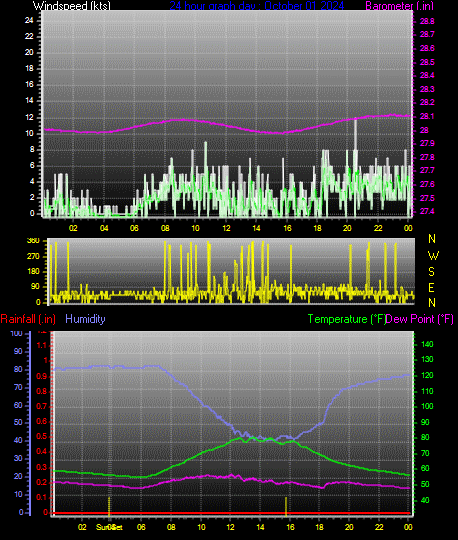Click the 'Windspeed (kts)' axis title

pos(72,6)
